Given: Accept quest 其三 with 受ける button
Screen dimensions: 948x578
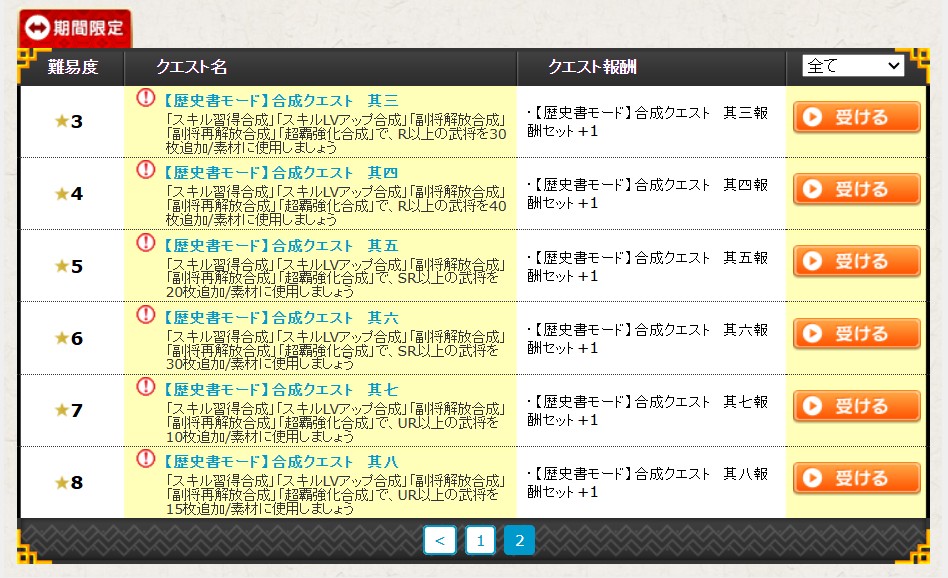Looking at the screenshot, I should [856, 117].
